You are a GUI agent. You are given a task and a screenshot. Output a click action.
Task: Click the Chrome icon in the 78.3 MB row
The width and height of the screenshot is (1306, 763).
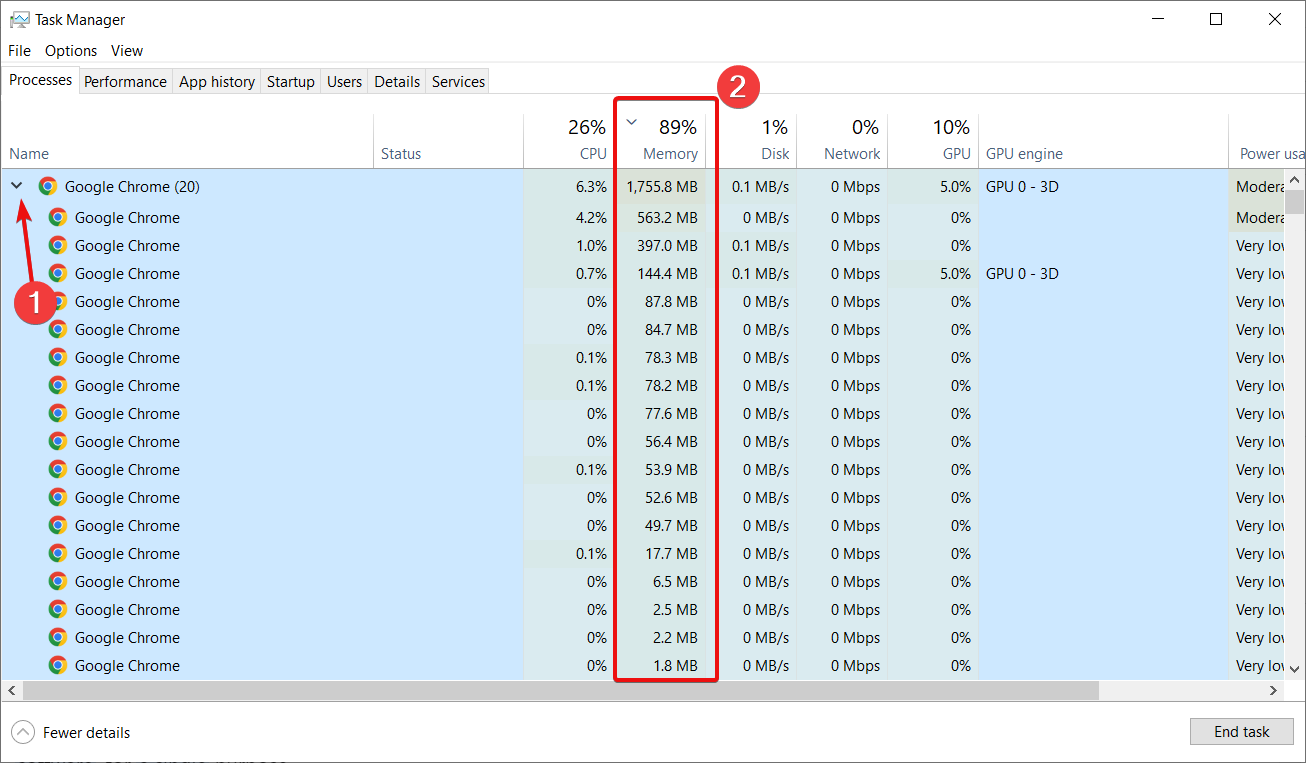click(58, 358)
